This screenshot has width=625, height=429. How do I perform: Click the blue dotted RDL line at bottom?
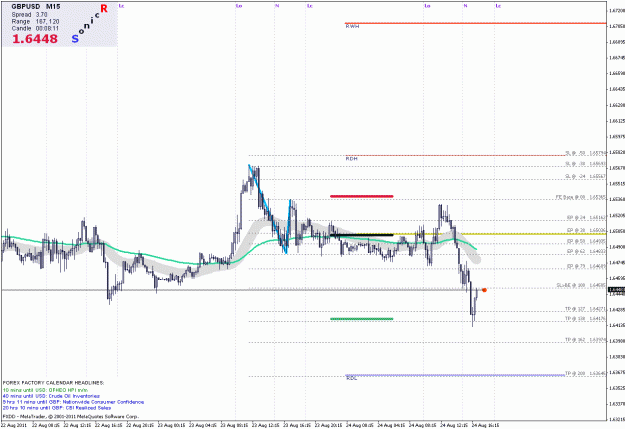[454, 375]
